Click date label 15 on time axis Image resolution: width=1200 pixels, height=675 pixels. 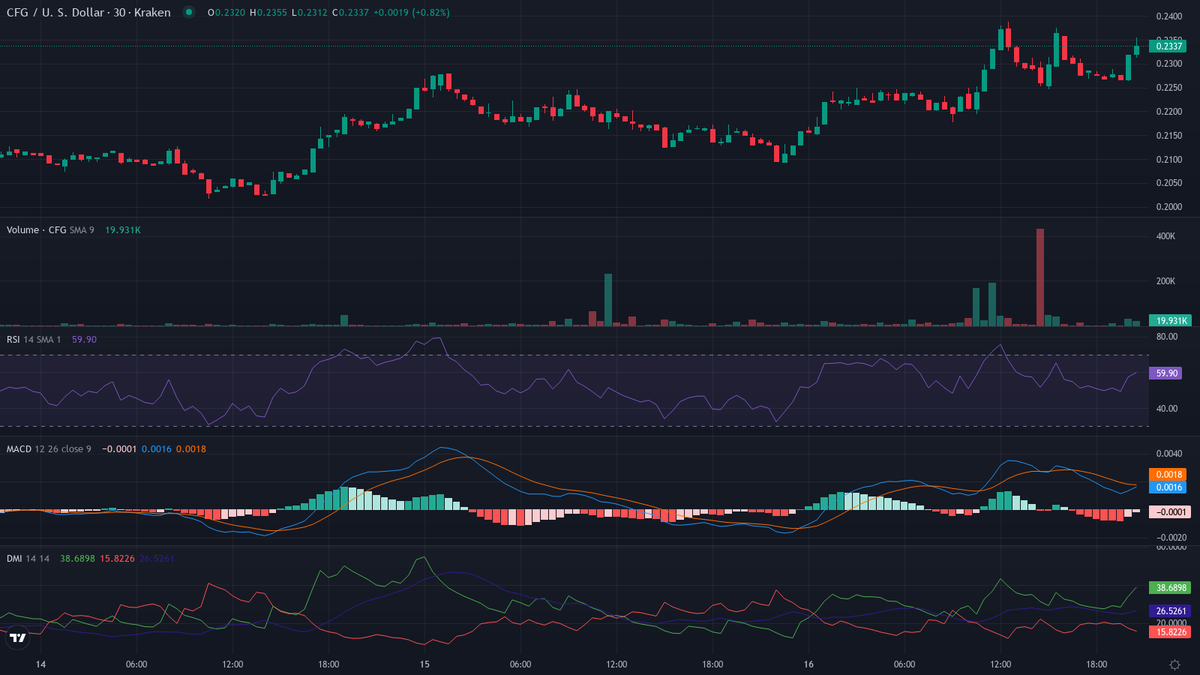tap(425, 664)
